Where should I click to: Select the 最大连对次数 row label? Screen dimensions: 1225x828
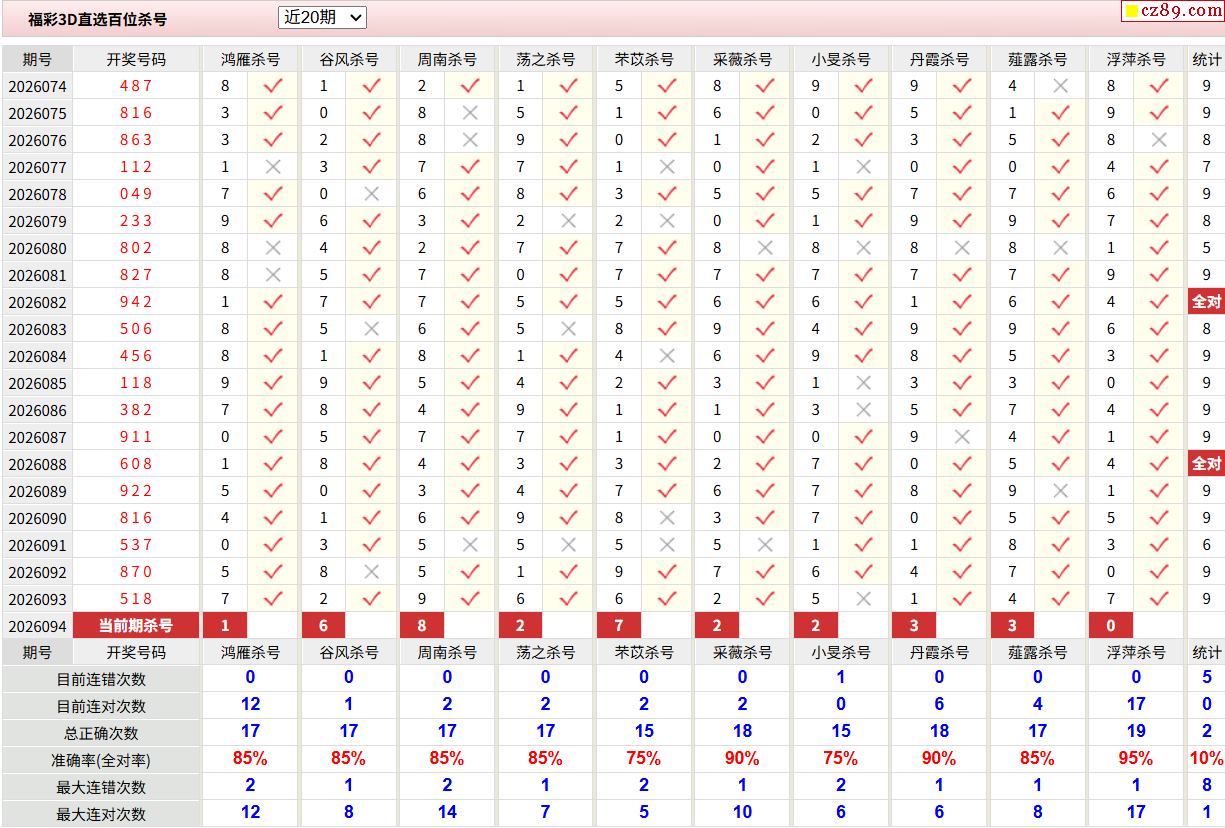[101, 814]
